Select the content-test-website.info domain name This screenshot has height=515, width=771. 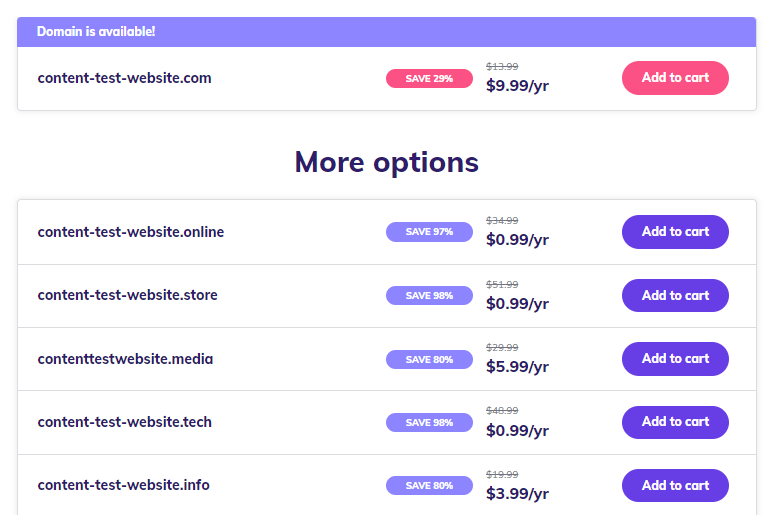pyautogui.click(x=123, y=485)
